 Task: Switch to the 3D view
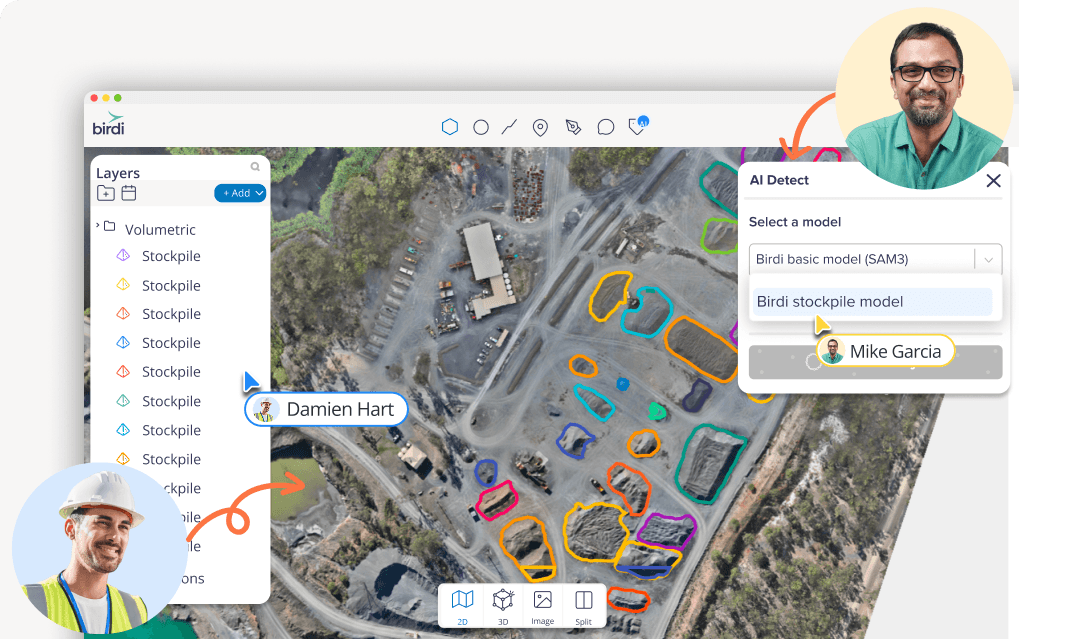click(x=503, y=607)
